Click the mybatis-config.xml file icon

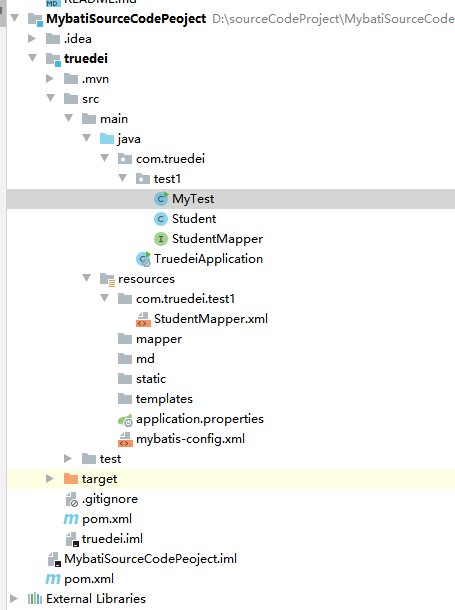[125, 439]
